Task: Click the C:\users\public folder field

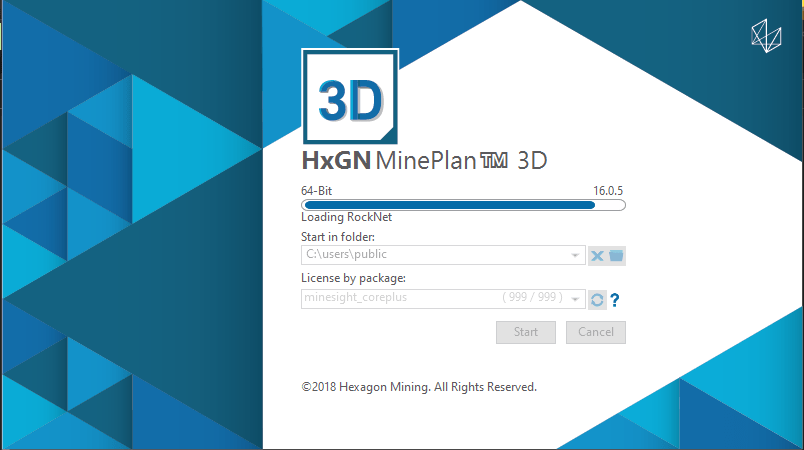Action: (x=443, y=255)
